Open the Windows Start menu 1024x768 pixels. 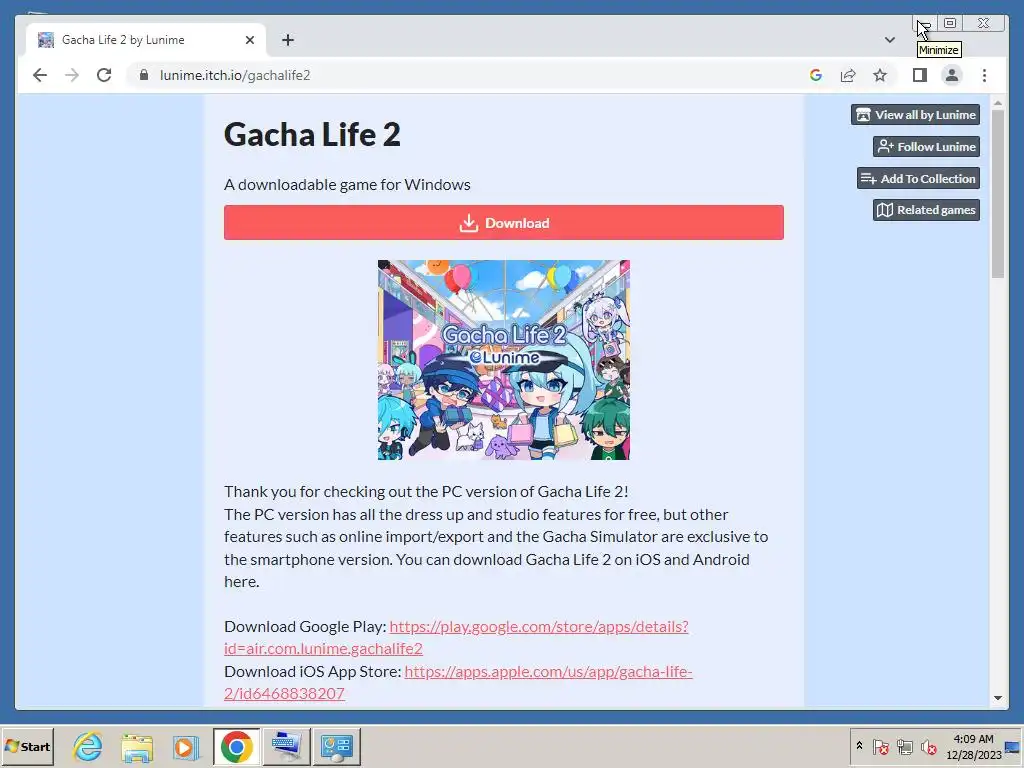pyautogui.click(x=28, y=746)
